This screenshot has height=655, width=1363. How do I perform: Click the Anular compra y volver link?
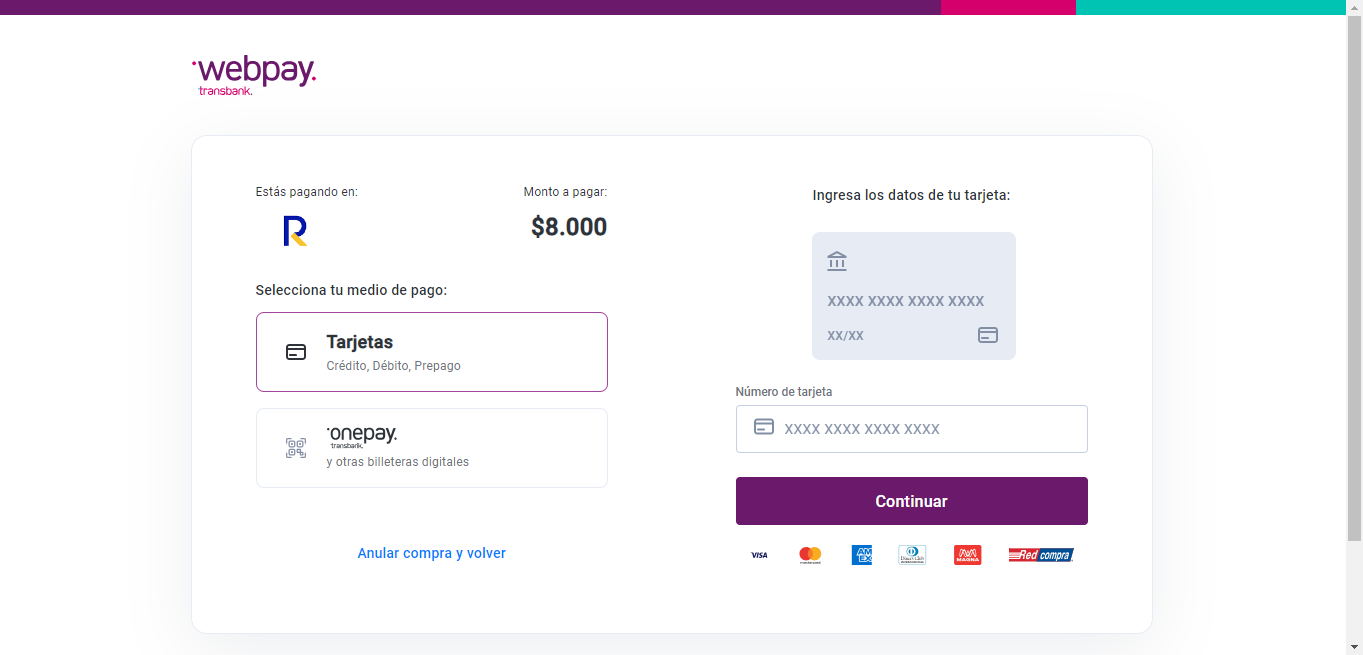point(432,553)
